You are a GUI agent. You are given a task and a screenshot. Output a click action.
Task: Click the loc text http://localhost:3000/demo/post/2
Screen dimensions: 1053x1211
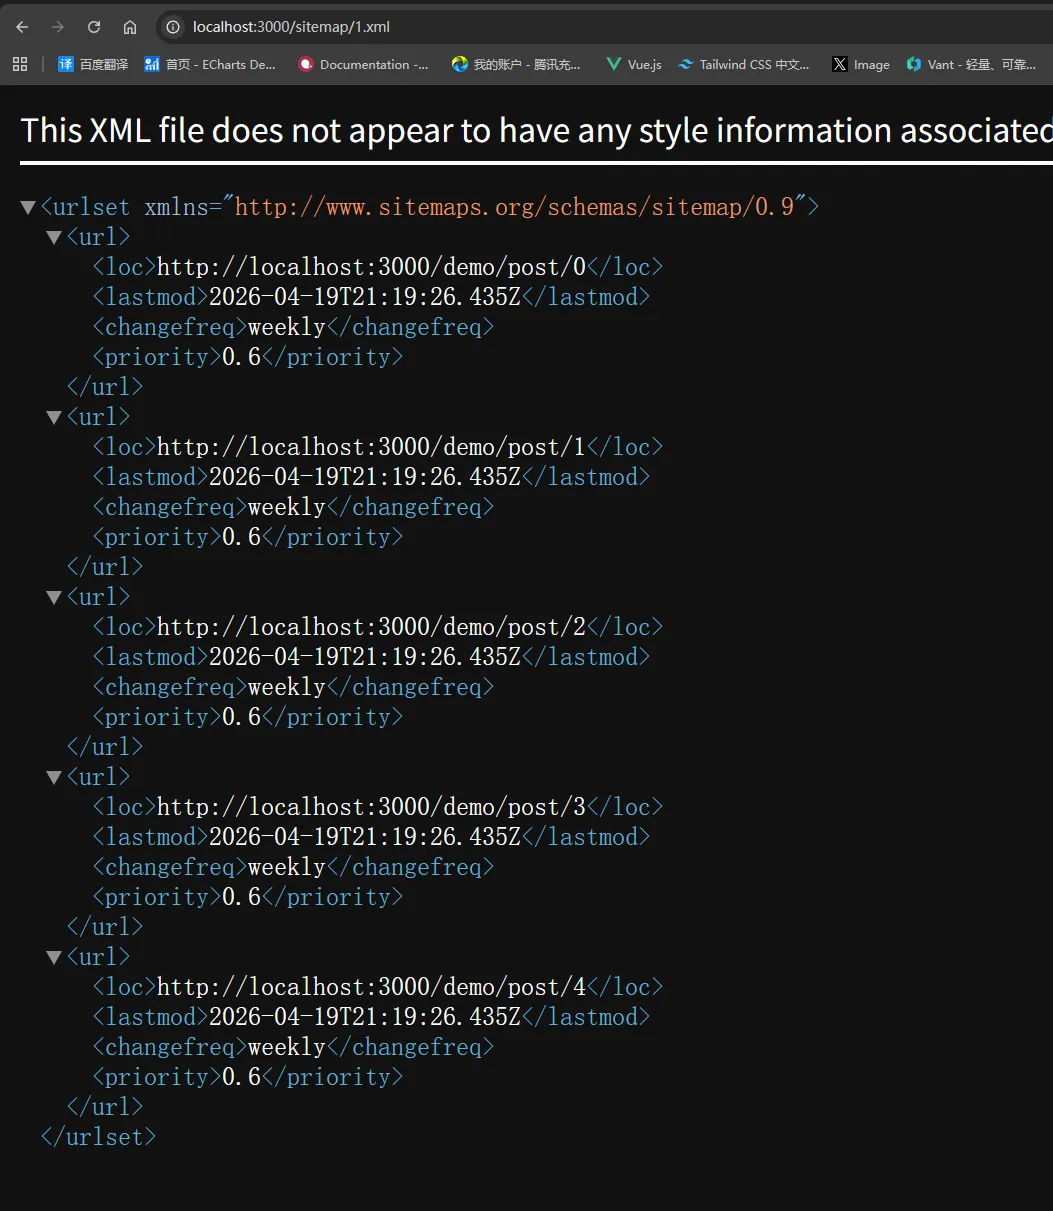pyautogui.click(x=371, y=627)
